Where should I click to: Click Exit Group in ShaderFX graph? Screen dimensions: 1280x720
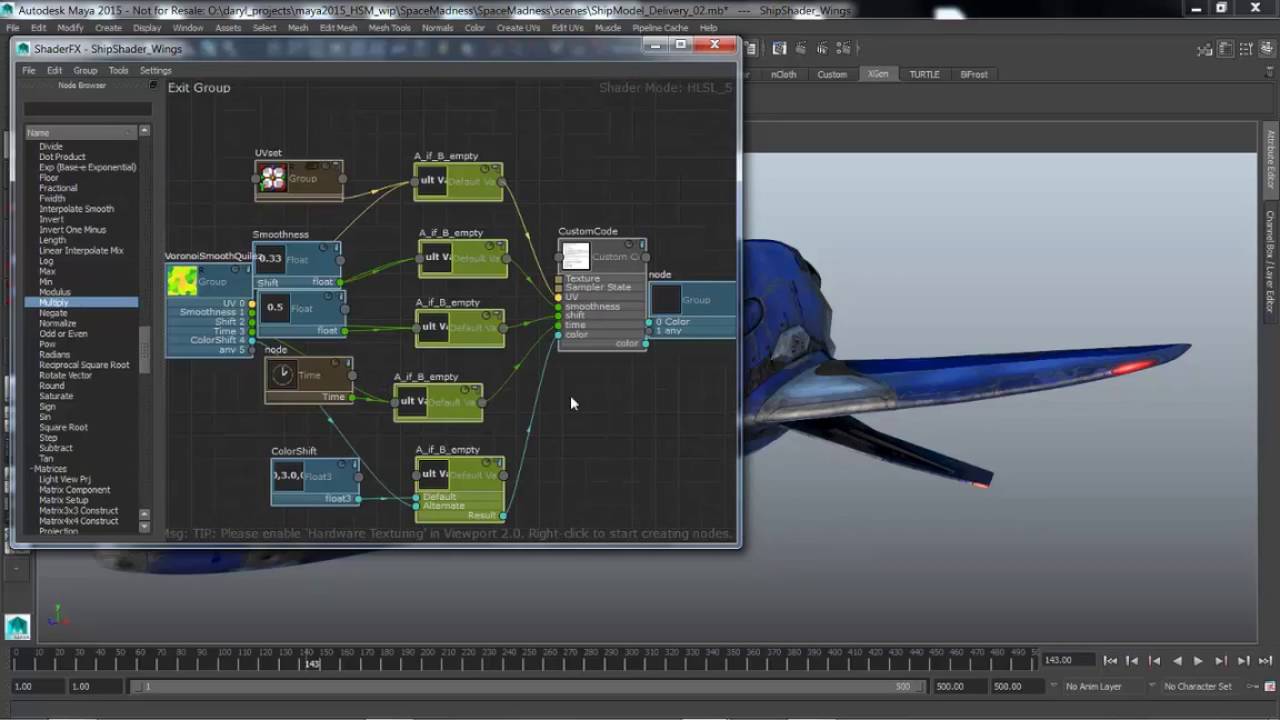(x=199, y=88)
